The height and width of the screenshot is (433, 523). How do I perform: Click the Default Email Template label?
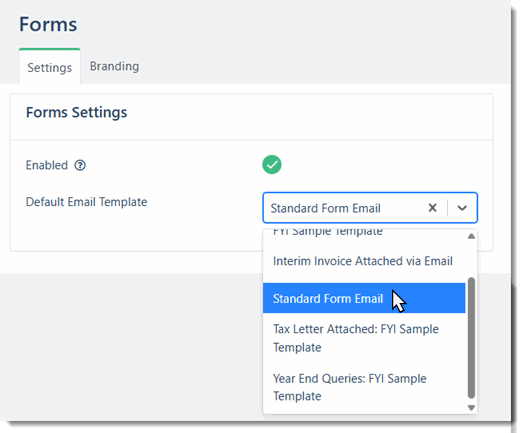coord(86,202)
